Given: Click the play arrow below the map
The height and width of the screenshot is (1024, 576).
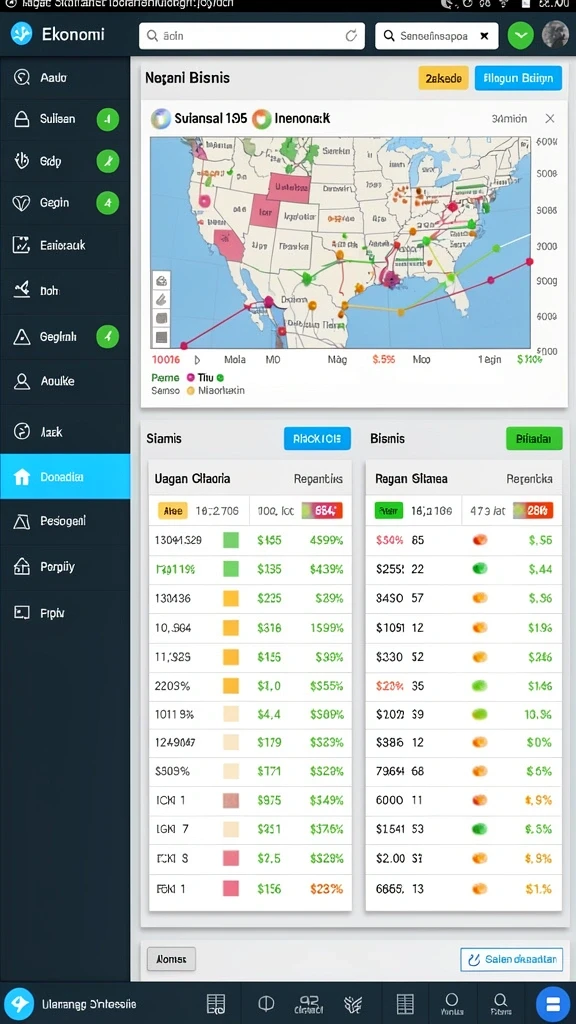Looking at the screenshot, I should (x=197, y=360).
